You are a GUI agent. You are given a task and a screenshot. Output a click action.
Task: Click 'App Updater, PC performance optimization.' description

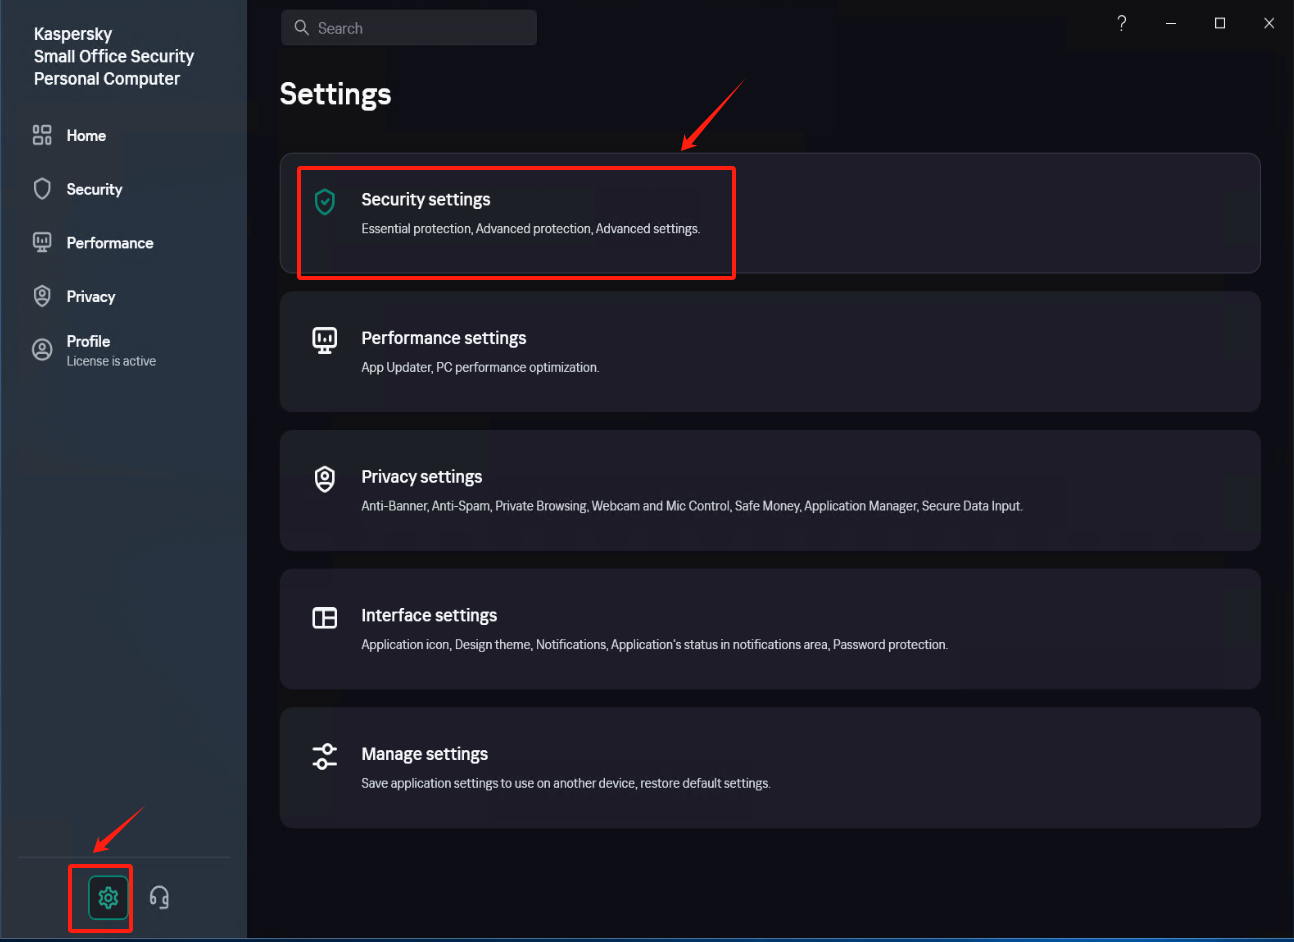point(480,367)
